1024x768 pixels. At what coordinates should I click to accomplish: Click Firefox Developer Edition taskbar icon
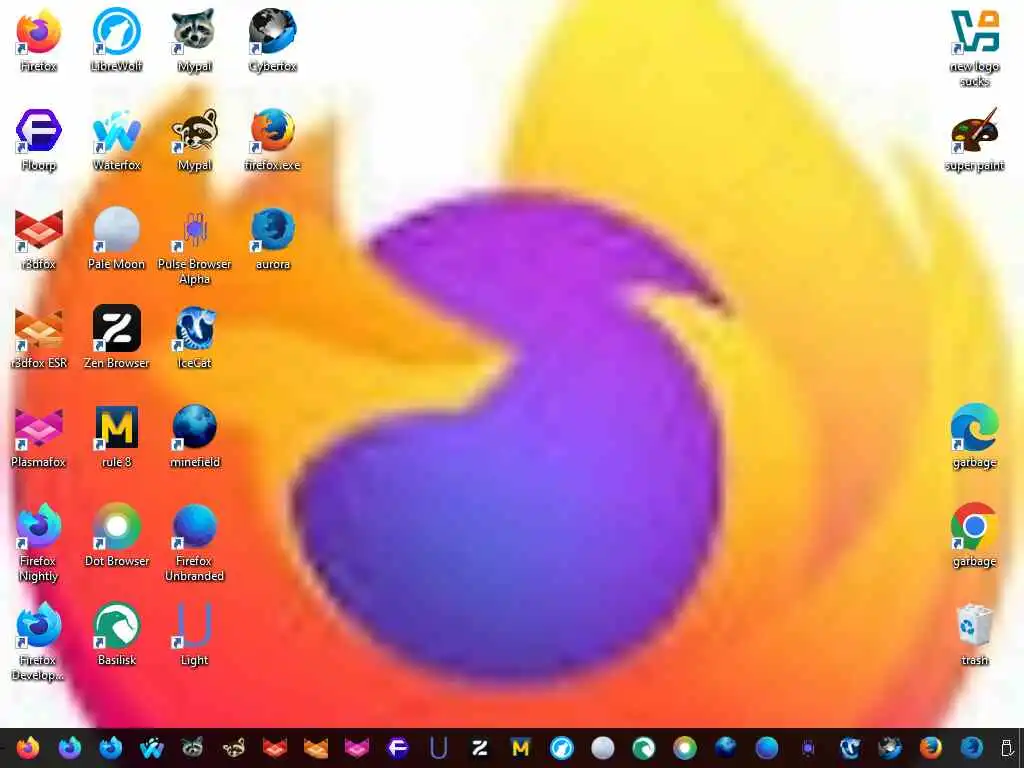click(110, 748)
